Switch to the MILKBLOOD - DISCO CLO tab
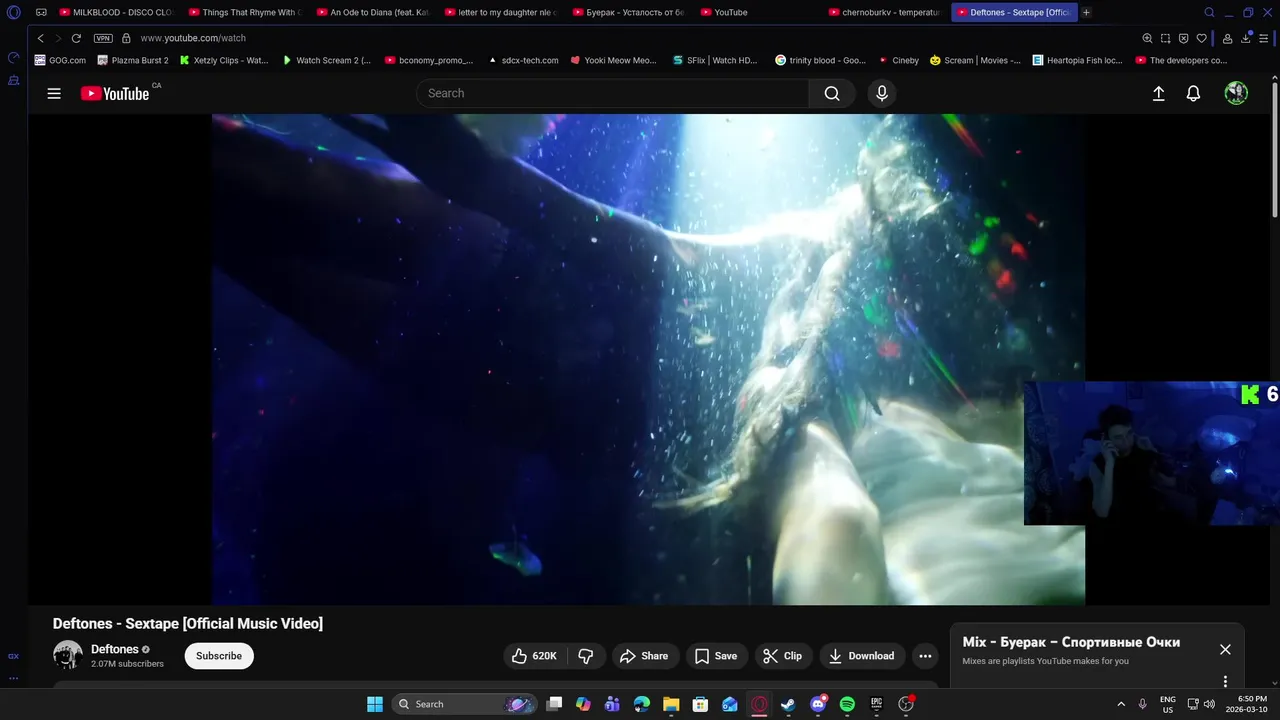The height and width of the screenshot is (720, 1280). tap(115, 12)
